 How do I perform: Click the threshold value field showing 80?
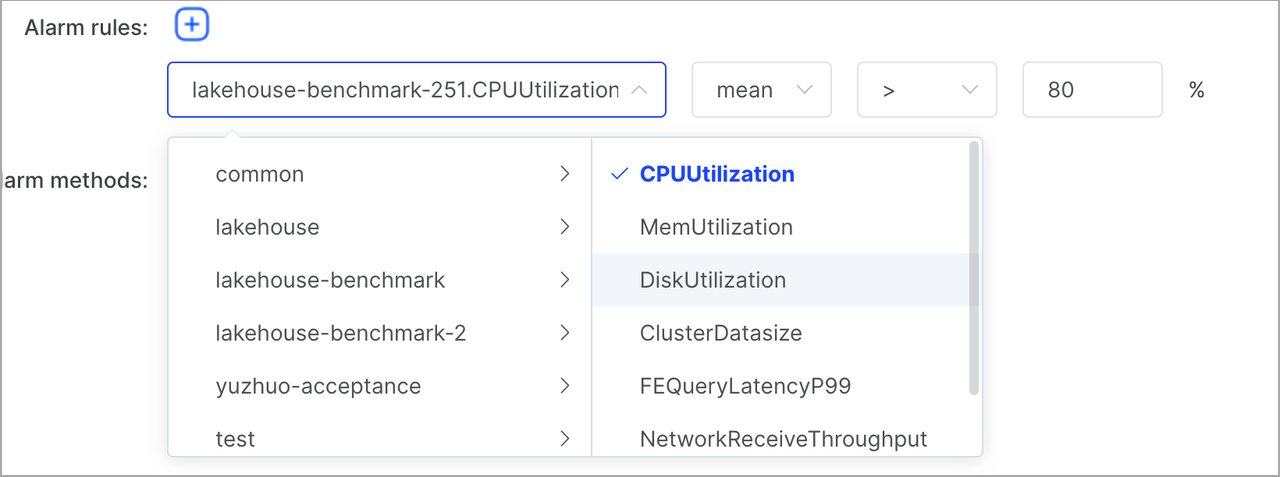pos(1091,90)
